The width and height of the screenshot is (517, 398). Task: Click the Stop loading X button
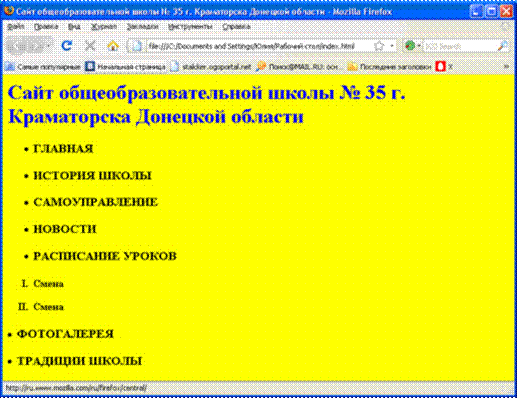click(90, 46)
